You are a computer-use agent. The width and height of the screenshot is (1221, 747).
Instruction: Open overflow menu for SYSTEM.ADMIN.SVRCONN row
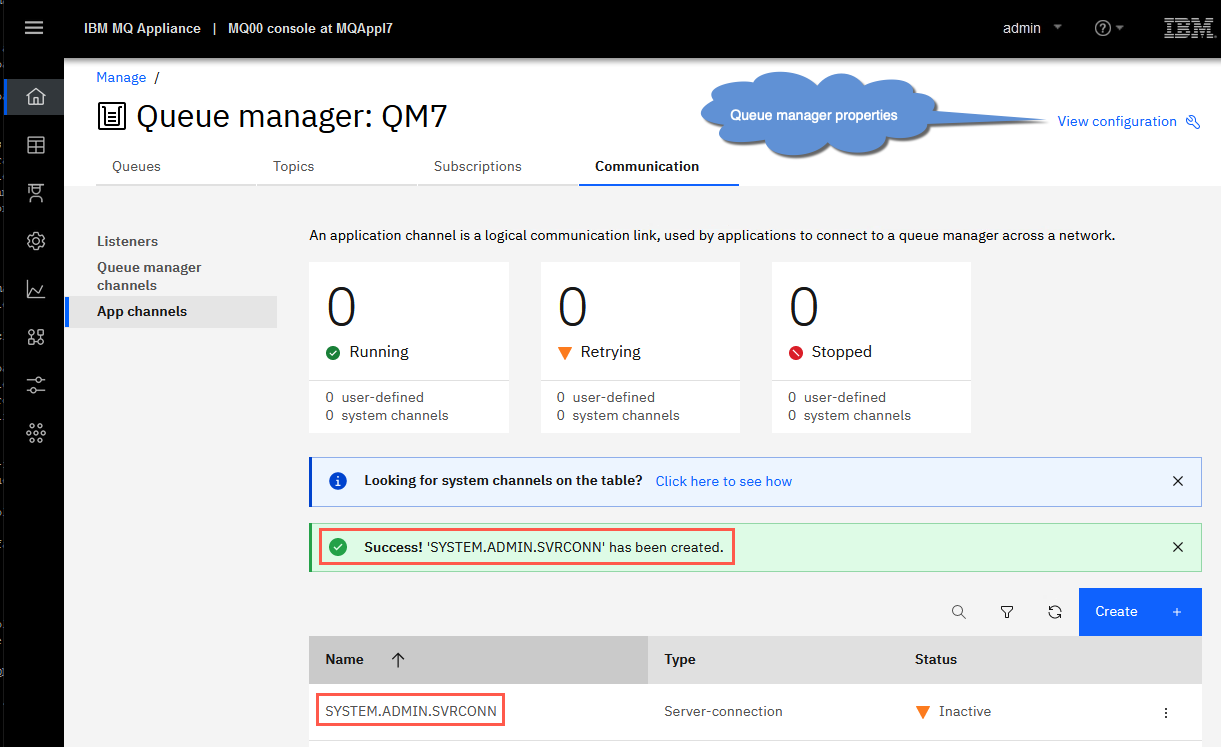coord(1166,713)
